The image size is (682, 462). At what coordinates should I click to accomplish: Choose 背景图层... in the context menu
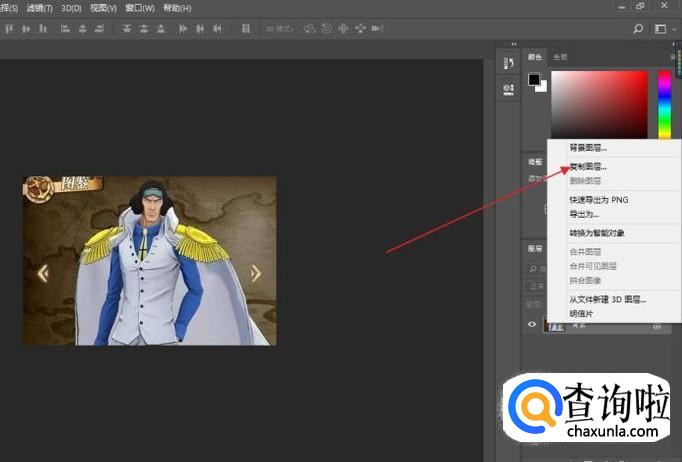[x=588, y=148]
